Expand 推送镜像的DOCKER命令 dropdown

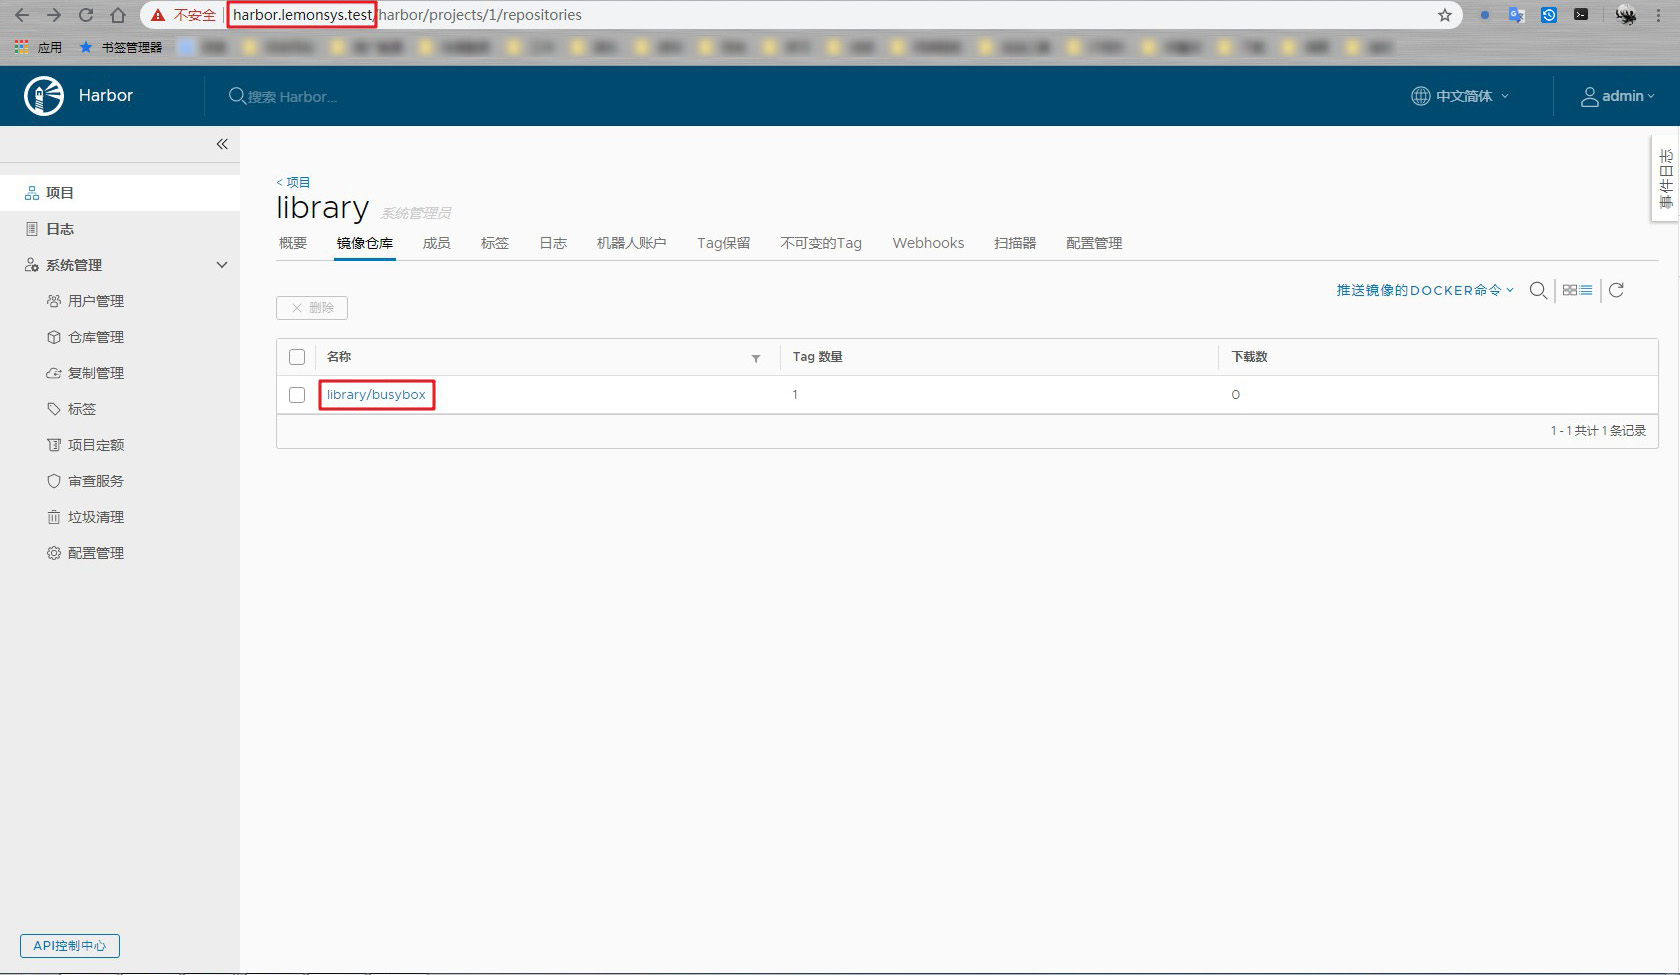click(x=1425, y=290)
